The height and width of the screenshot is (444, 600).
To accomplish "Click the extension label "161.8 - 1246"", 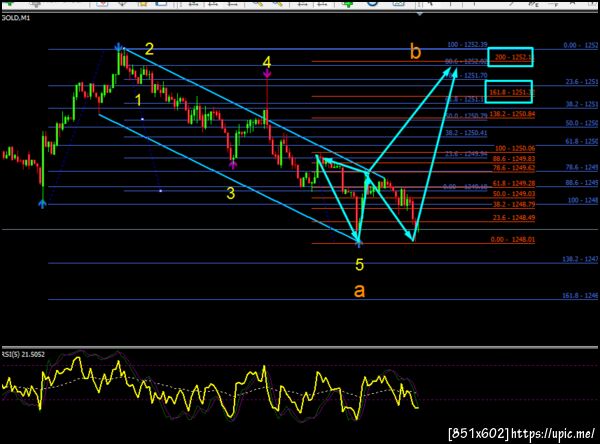I will [580, 295].
